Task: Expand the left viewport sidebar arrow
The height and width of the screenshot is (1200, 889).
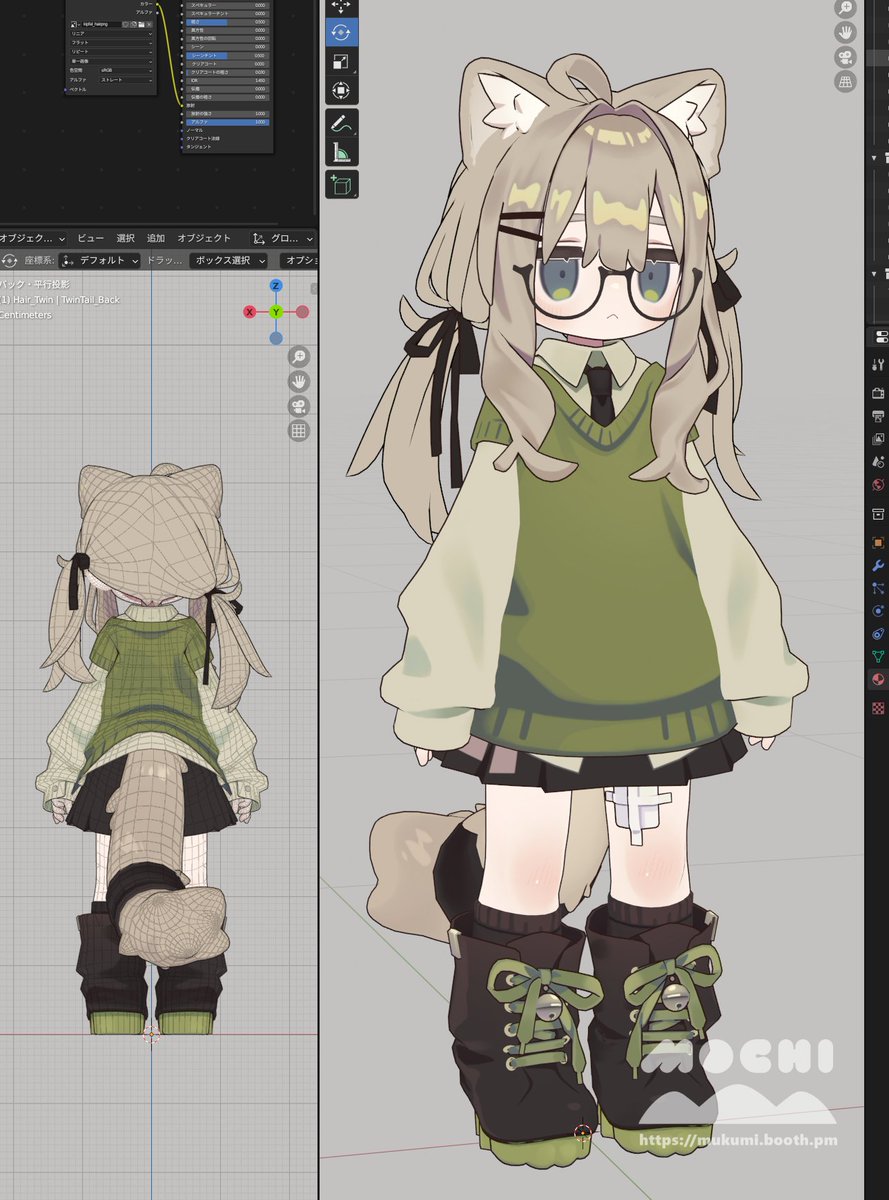Action: tap(314, 289)
